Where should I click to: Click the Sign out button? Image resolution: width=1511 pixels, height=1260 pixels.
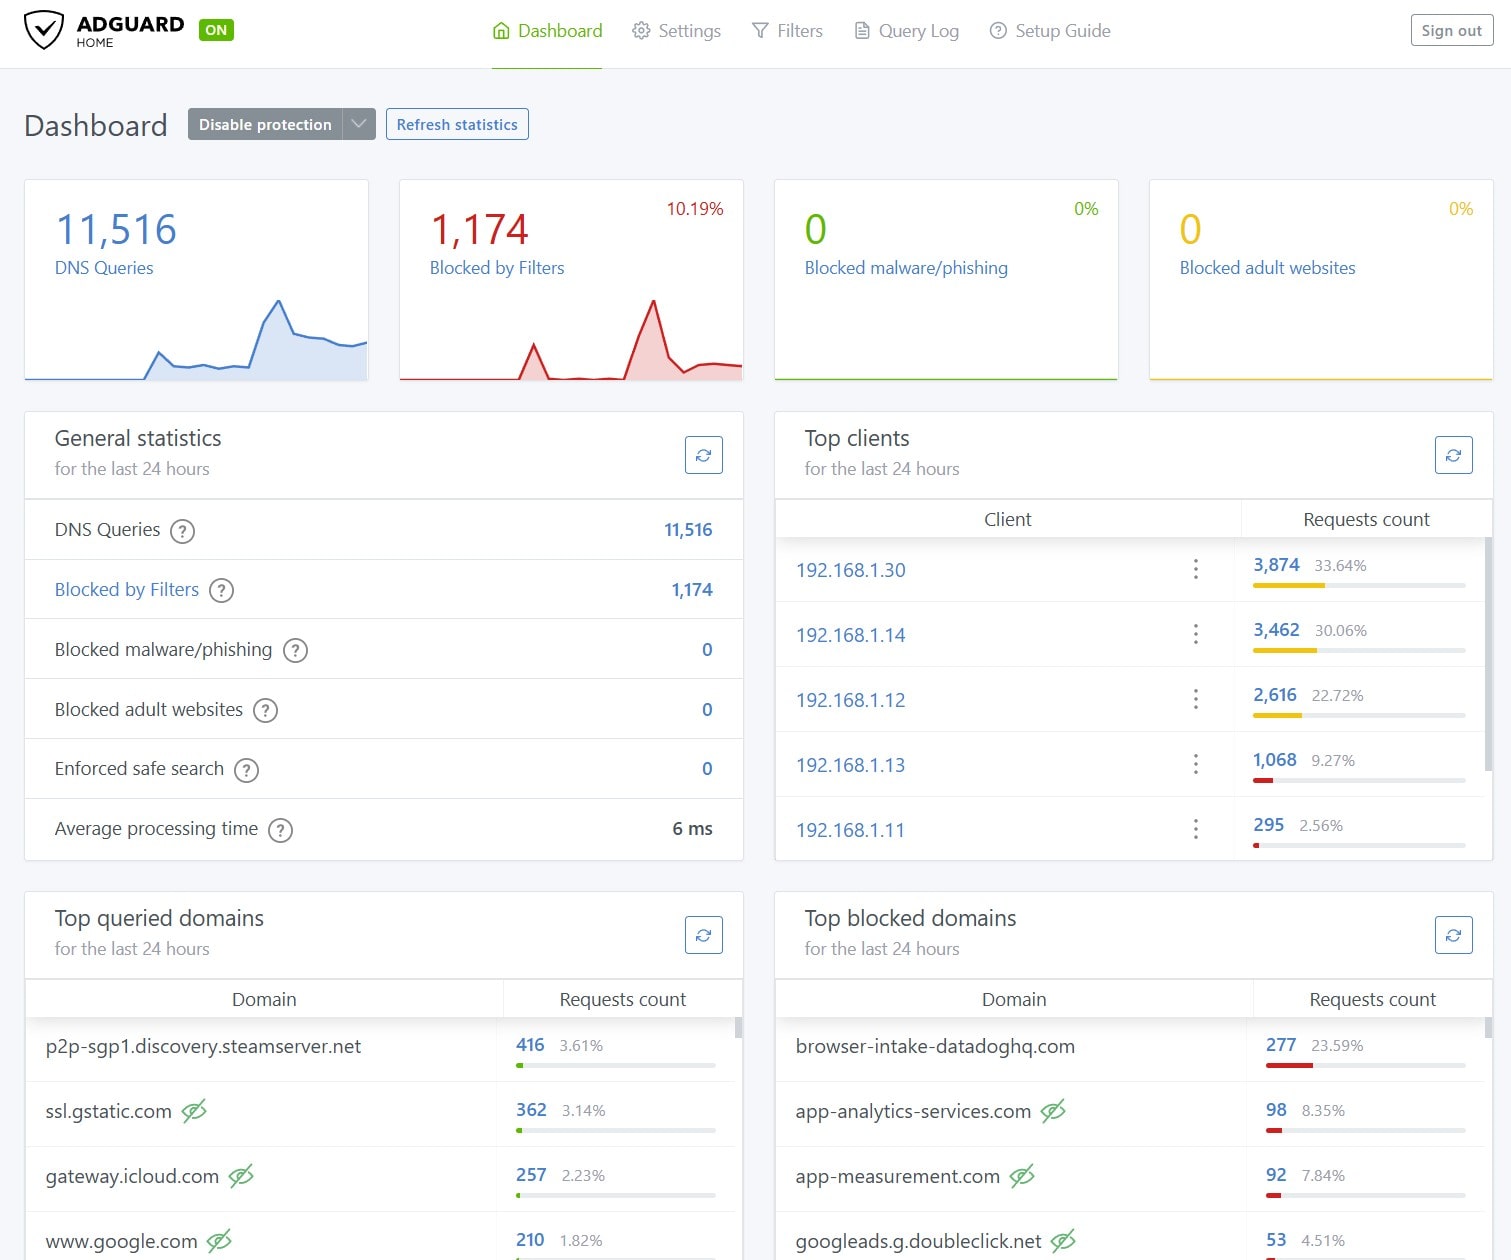(1451, 31)
